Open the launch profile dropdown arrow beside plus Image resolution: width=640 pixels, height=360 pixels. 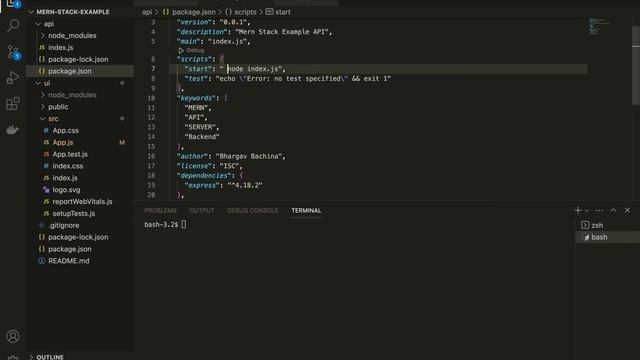coord(587,211)
